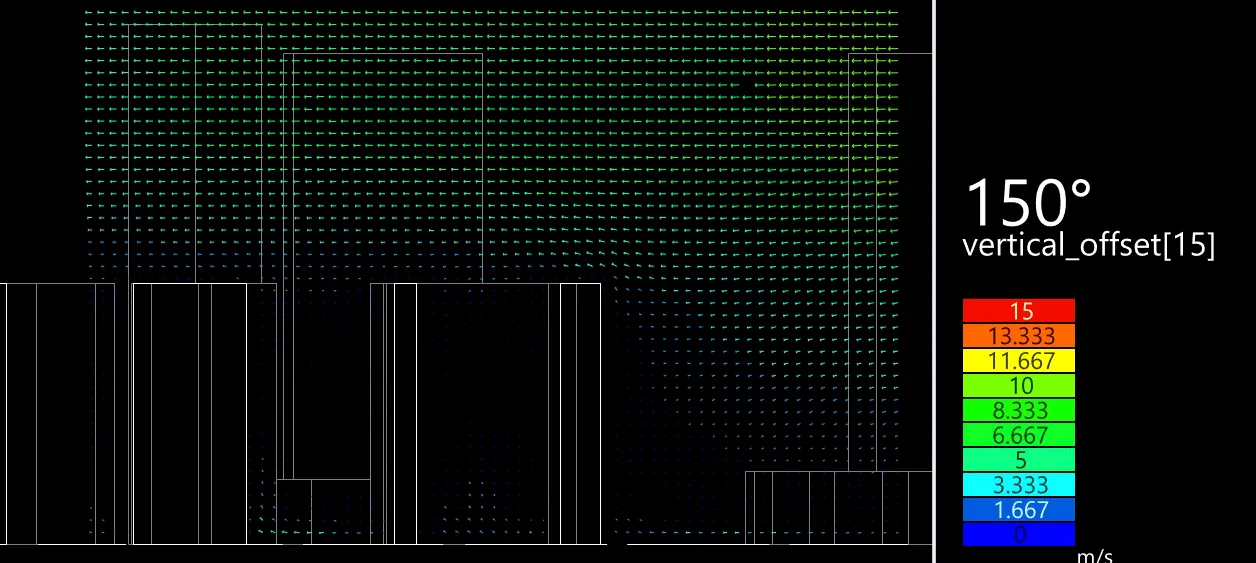Click the yellow 11.667 legend swatch
Image resolution: width=1256 pixels, height=563 pixels.
(1019, 360)
